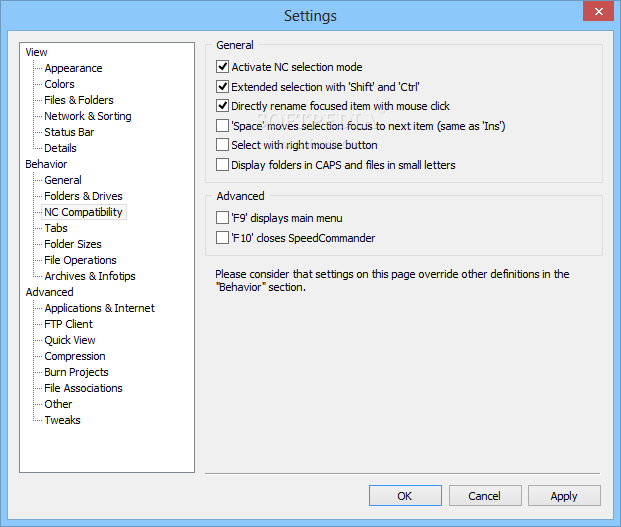Image resolution: width=621 pixels, height=527 pixels.
Task: Select the Behavior category node
Action: [x=46, y=164]
